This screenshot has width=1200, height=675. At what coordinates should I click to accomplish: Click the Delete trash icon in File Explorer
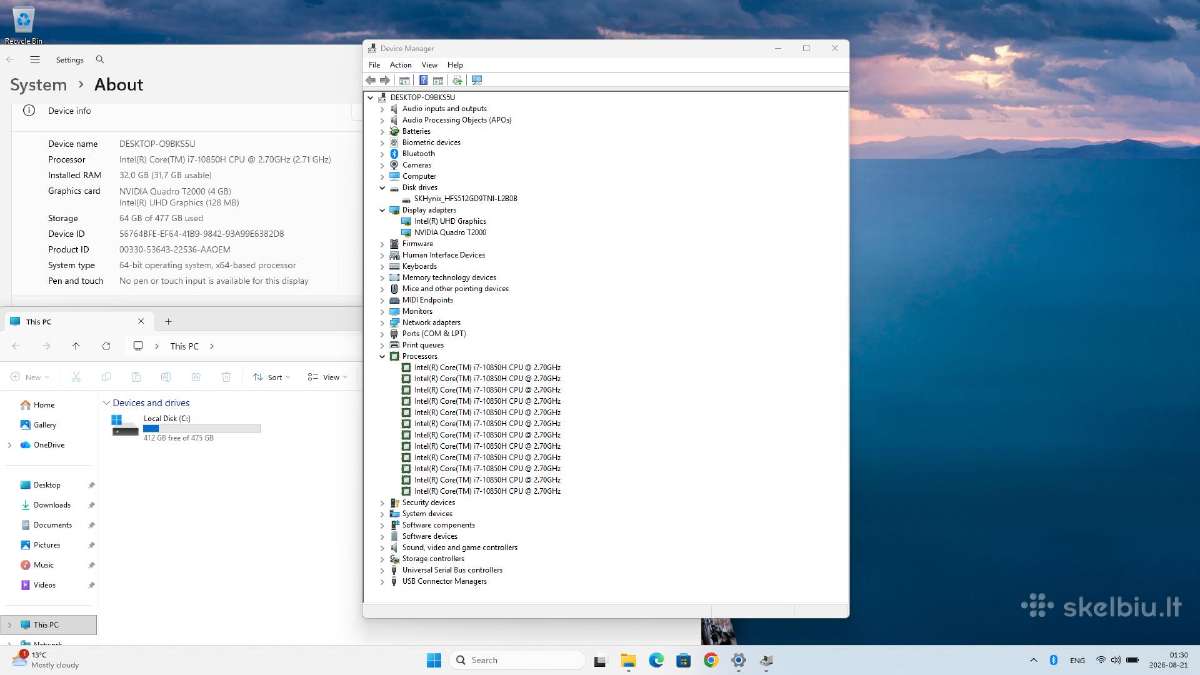click(x=226, y=377)
